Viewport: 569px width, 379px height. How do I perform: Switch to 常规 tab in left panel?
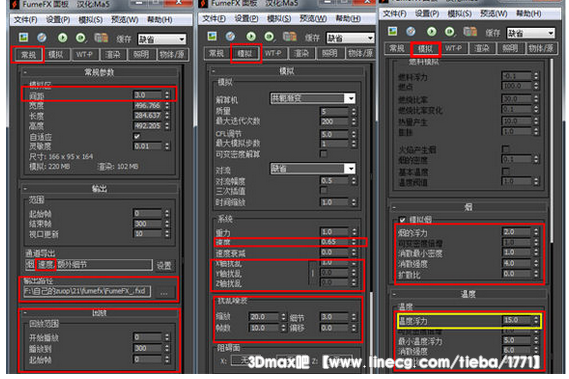click(28, 55)
